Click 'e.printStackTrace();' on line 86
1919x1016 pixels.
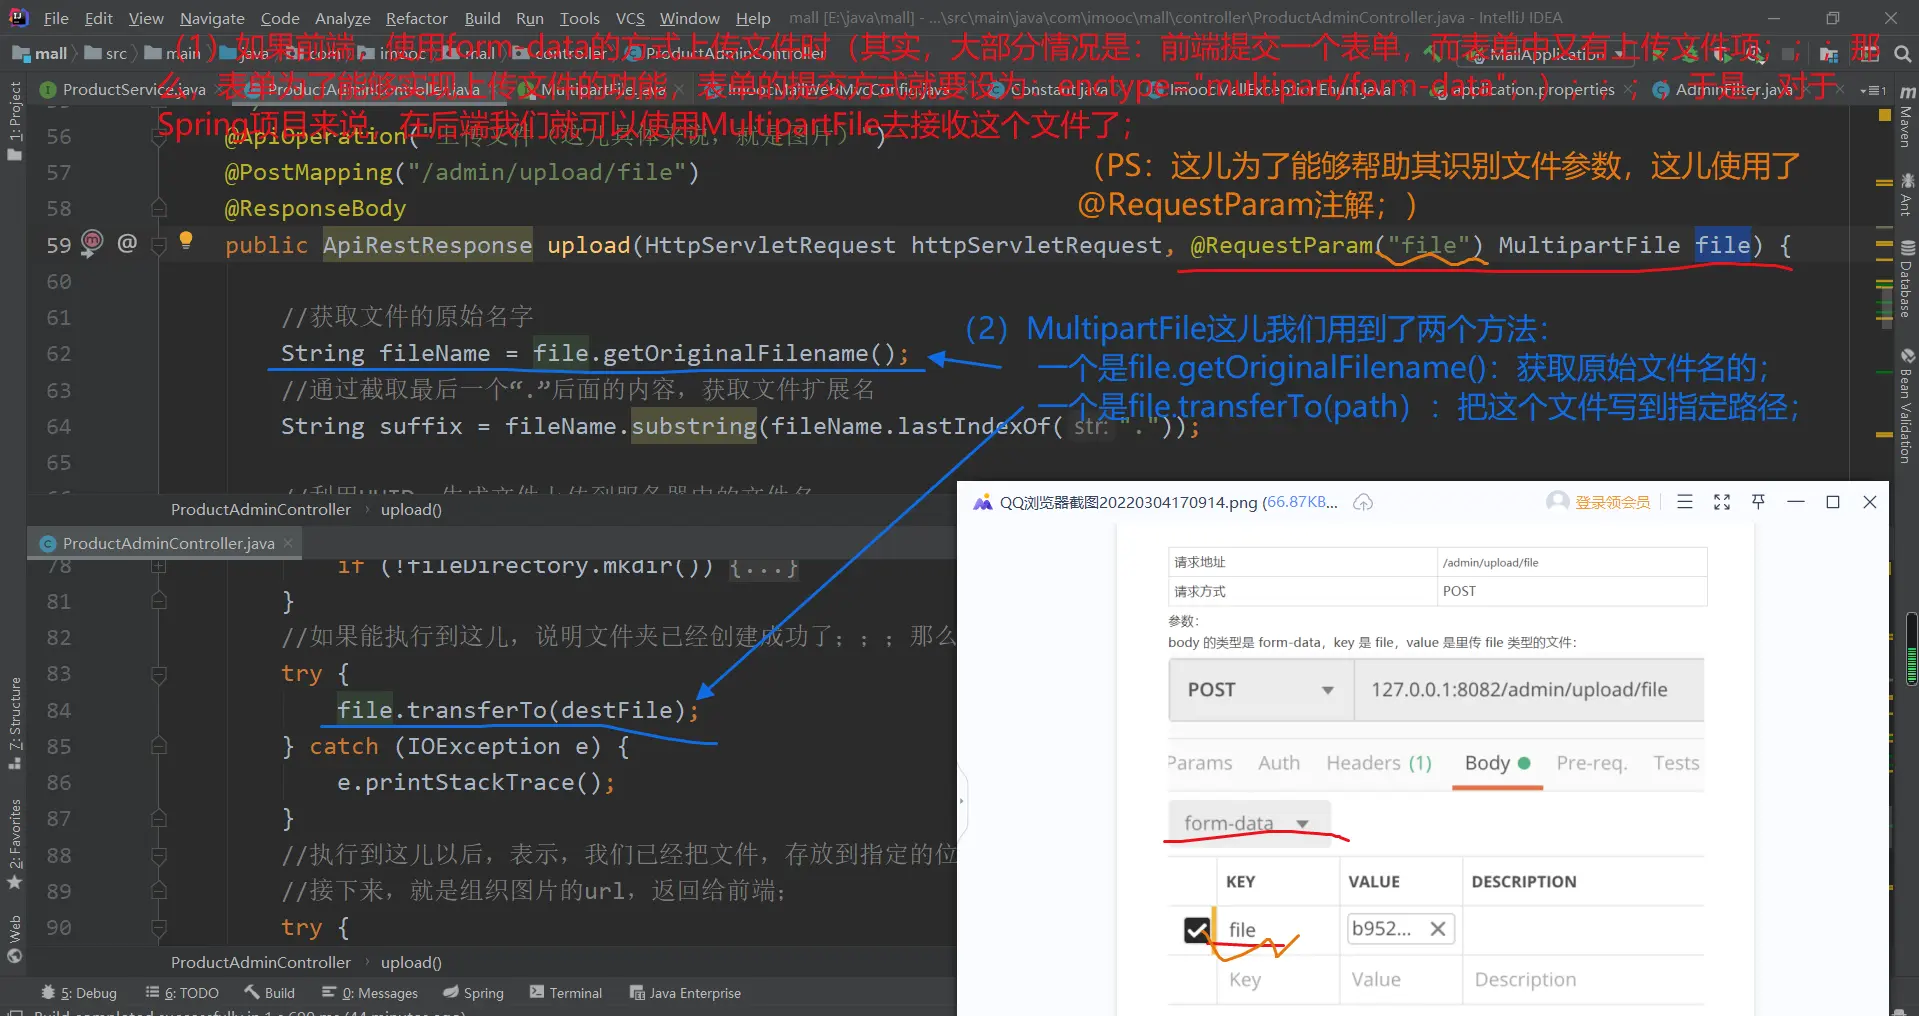[476, 783]
